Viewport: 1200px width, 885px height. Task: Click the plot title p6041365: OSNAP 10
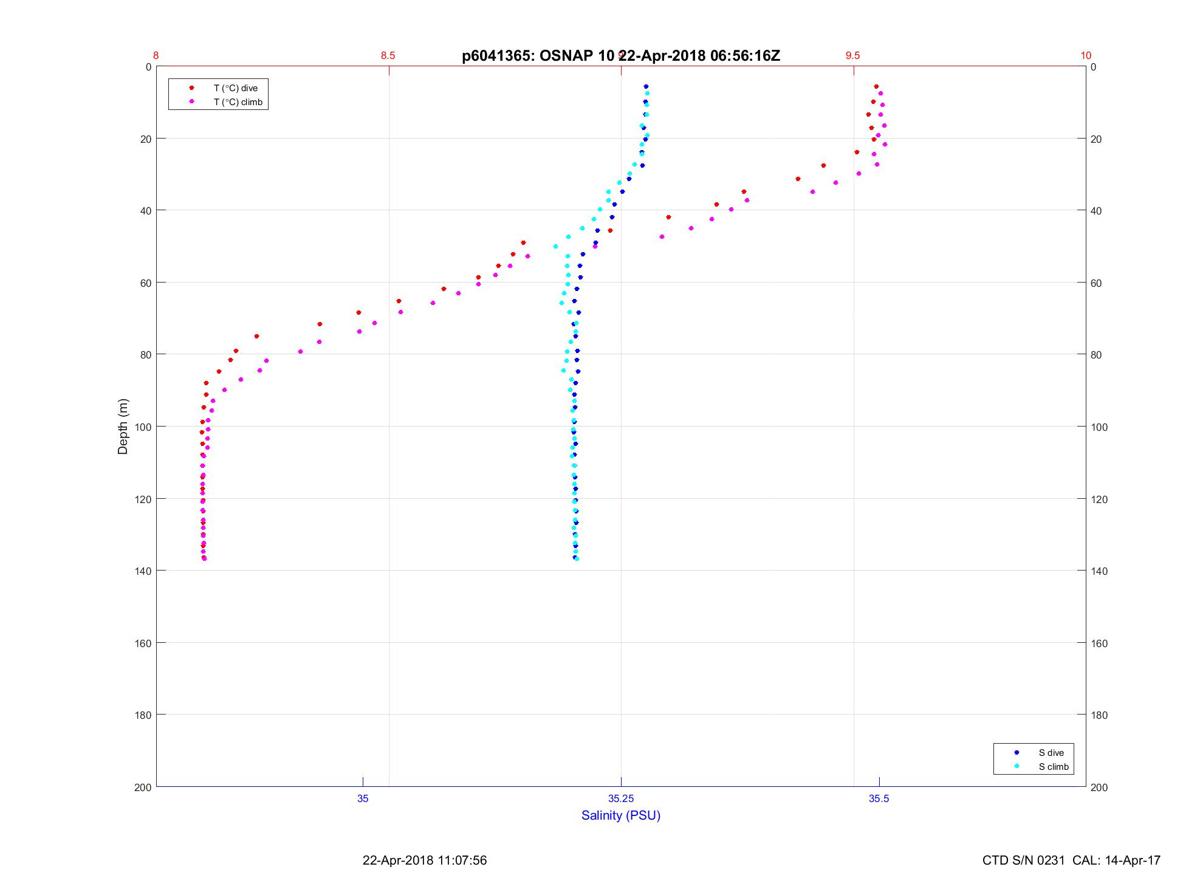click(x=538, y=56)
